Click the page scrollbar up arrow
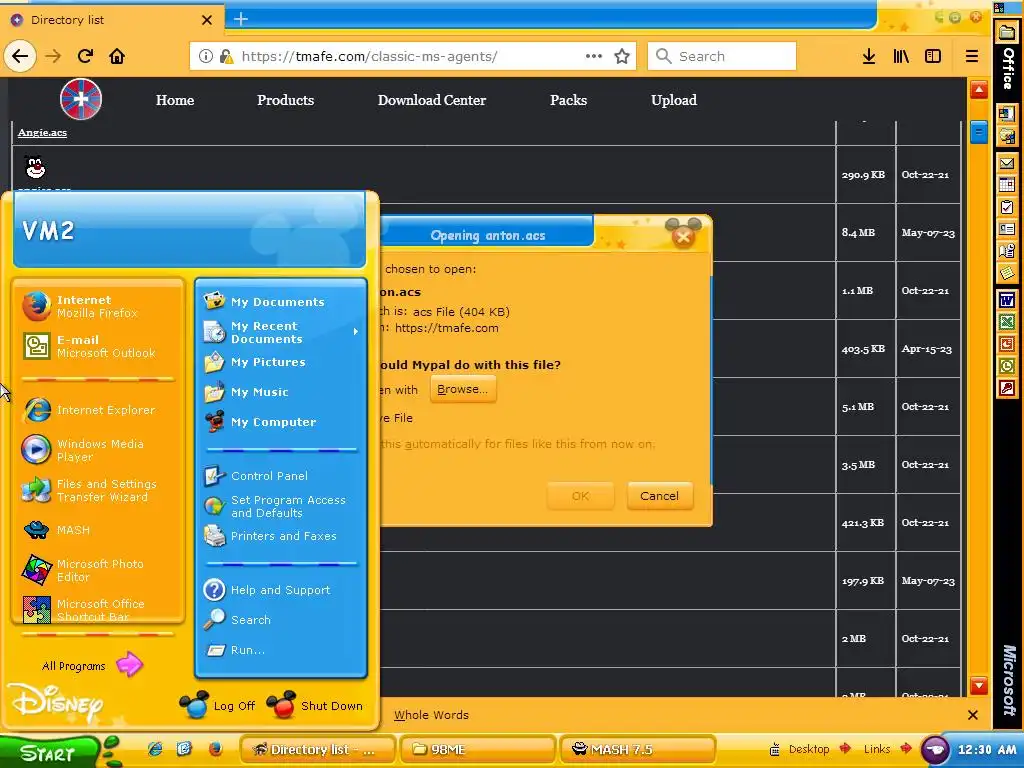1024x768 pixels. 979,89
